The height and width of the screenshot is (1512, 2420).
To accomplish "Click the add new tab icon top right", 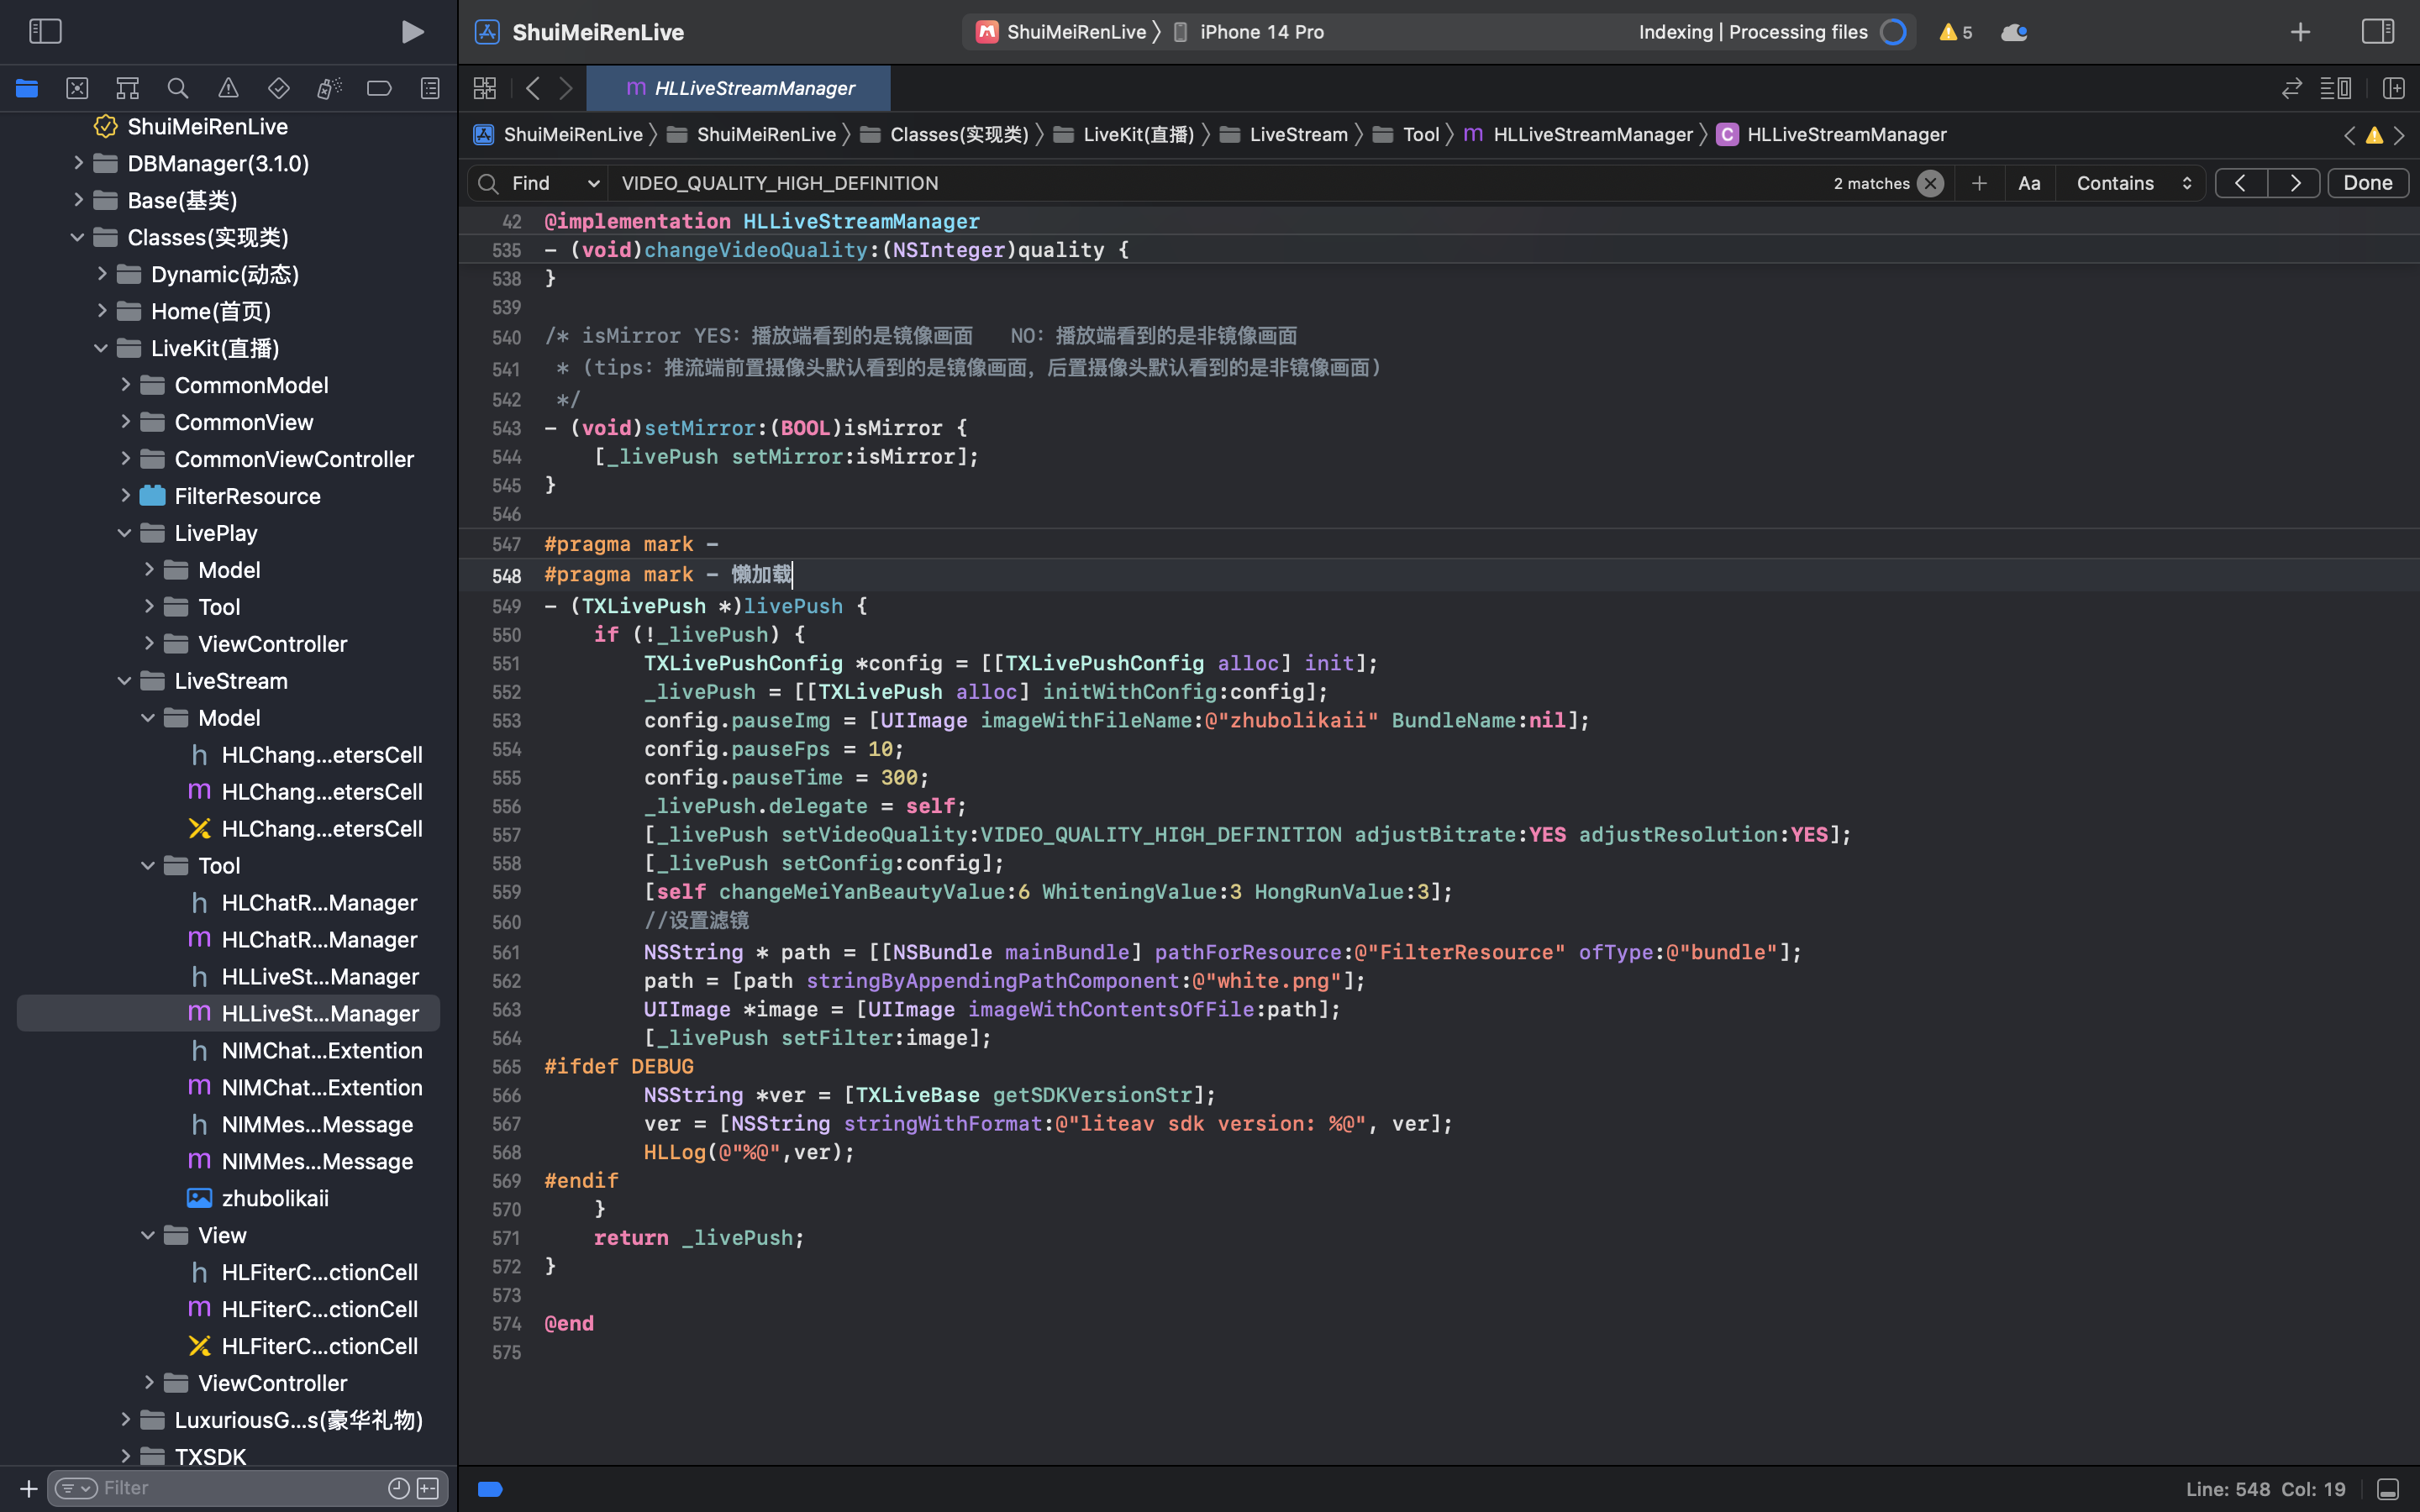I will click(2300, 31).
